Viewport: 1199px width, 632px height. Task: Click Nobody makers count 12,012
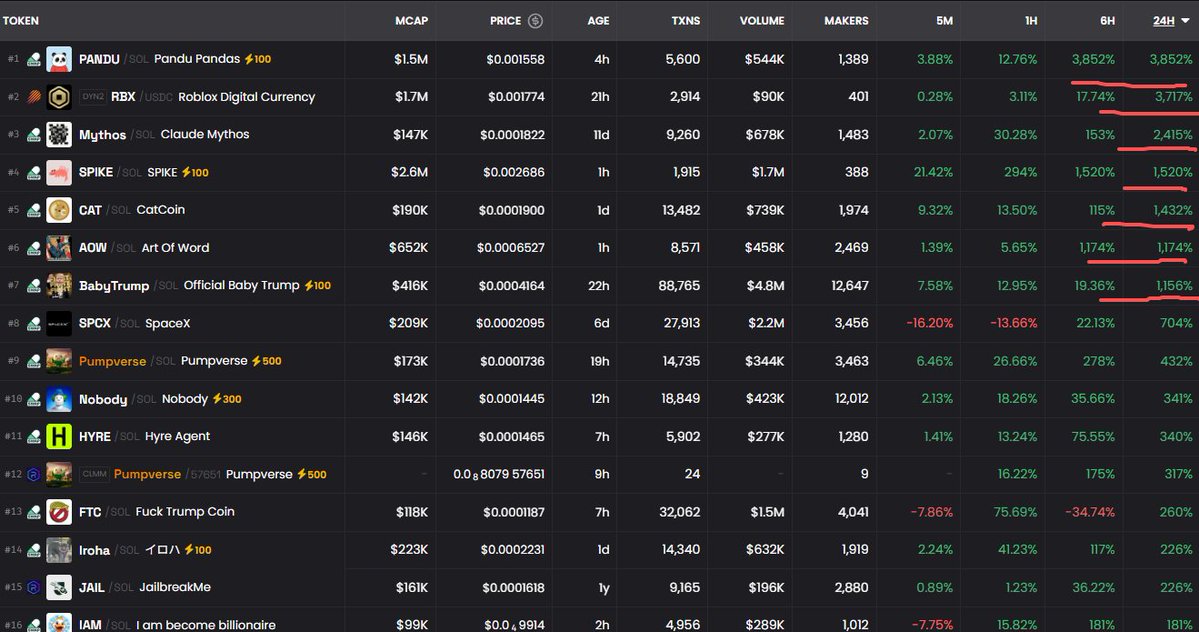click(x=851, y=399)
